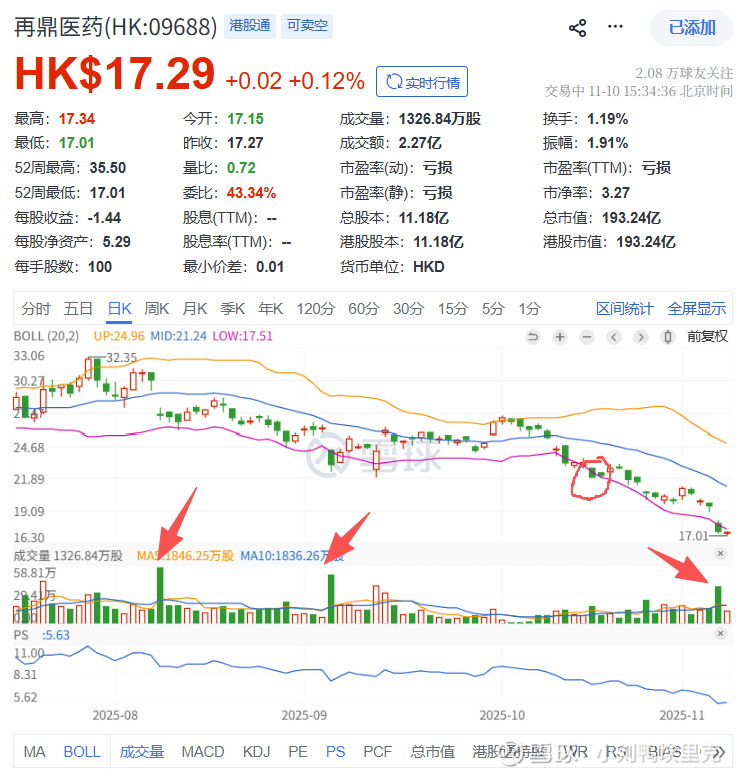Screen dimensions: 743x776
Task: Select the MA indicator tab
Action: pyautogui.click(x=34, y=752)
